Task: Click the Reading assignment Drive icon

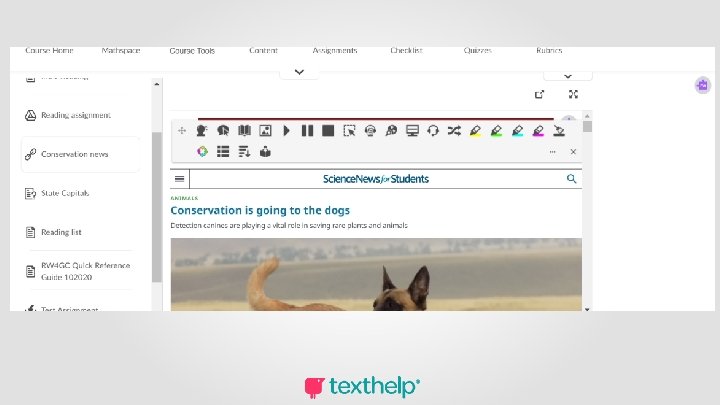Action: click(x=30, y=115)
